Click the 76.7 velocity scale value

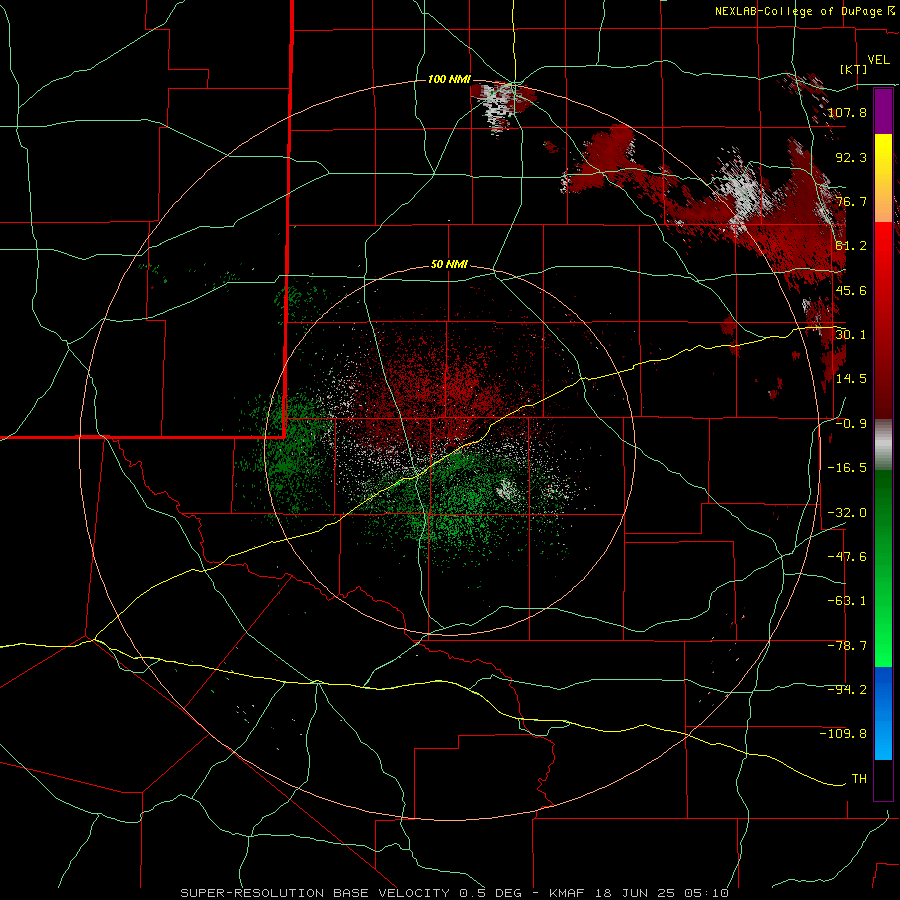pyautogui.click(x=851, y=201)
